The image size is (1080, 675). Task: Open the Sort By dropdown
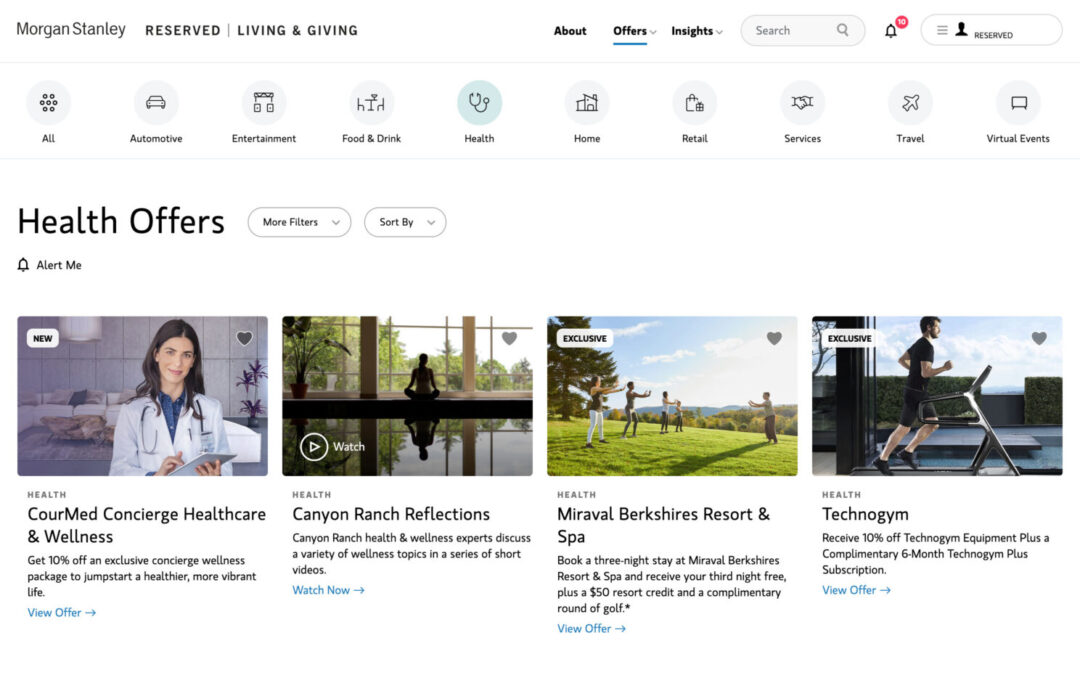pyautogui.click(x=405, y=222)
